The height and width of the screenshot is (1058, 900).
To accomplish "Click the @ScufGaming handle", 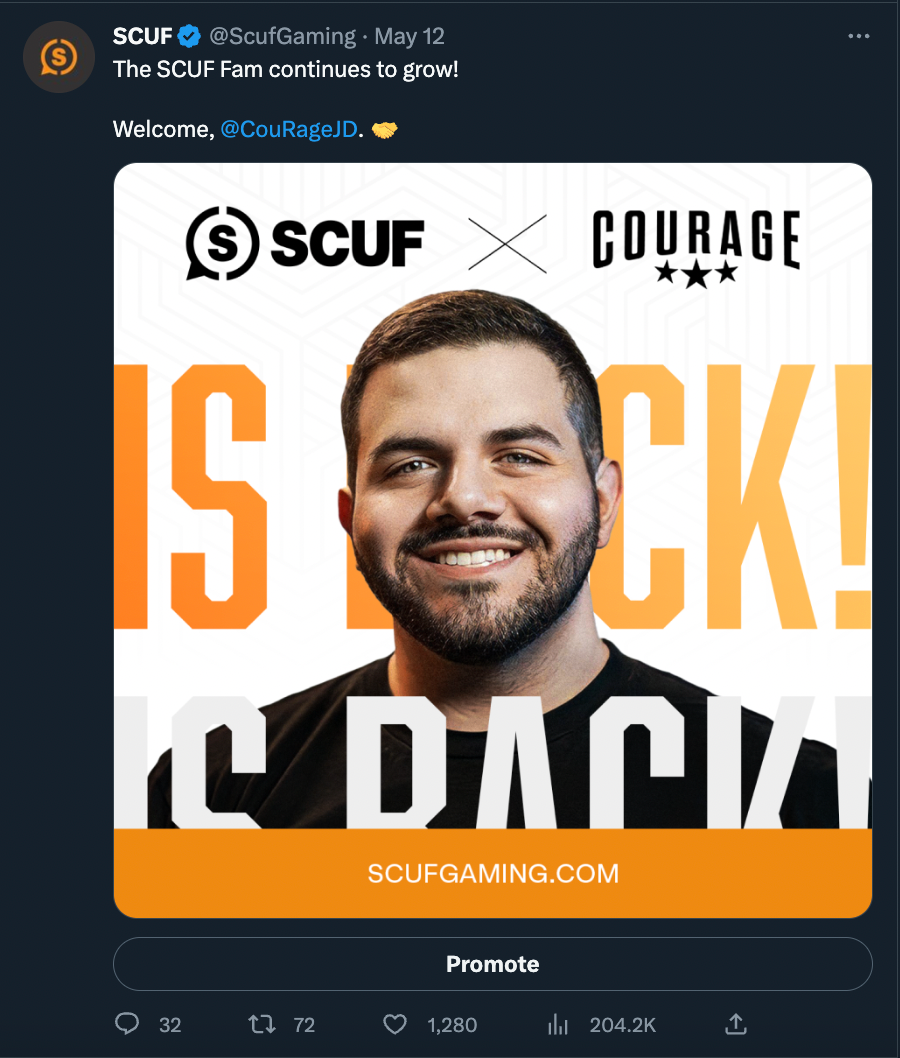I will coord(283,36).
